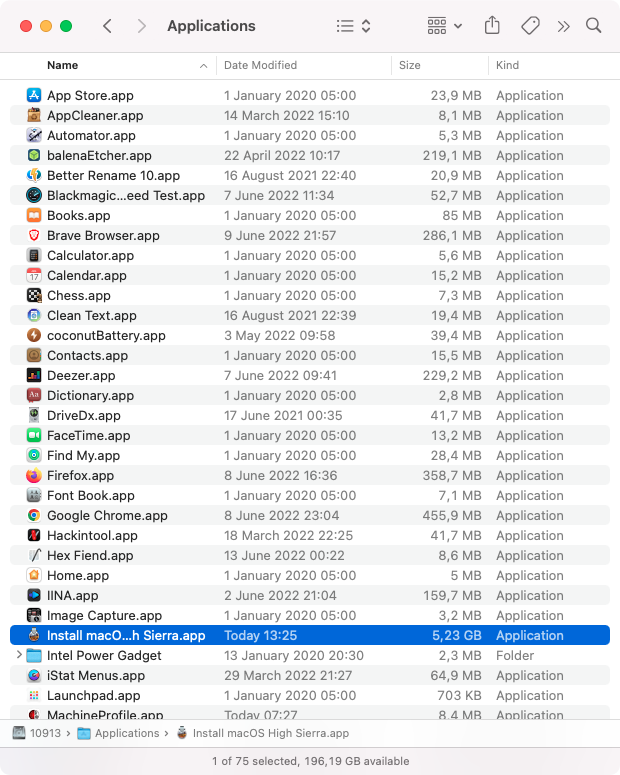This screenshot has height=775, width=620.
Task: Select the Font Book.app row
Action: (x=310, y=495)
